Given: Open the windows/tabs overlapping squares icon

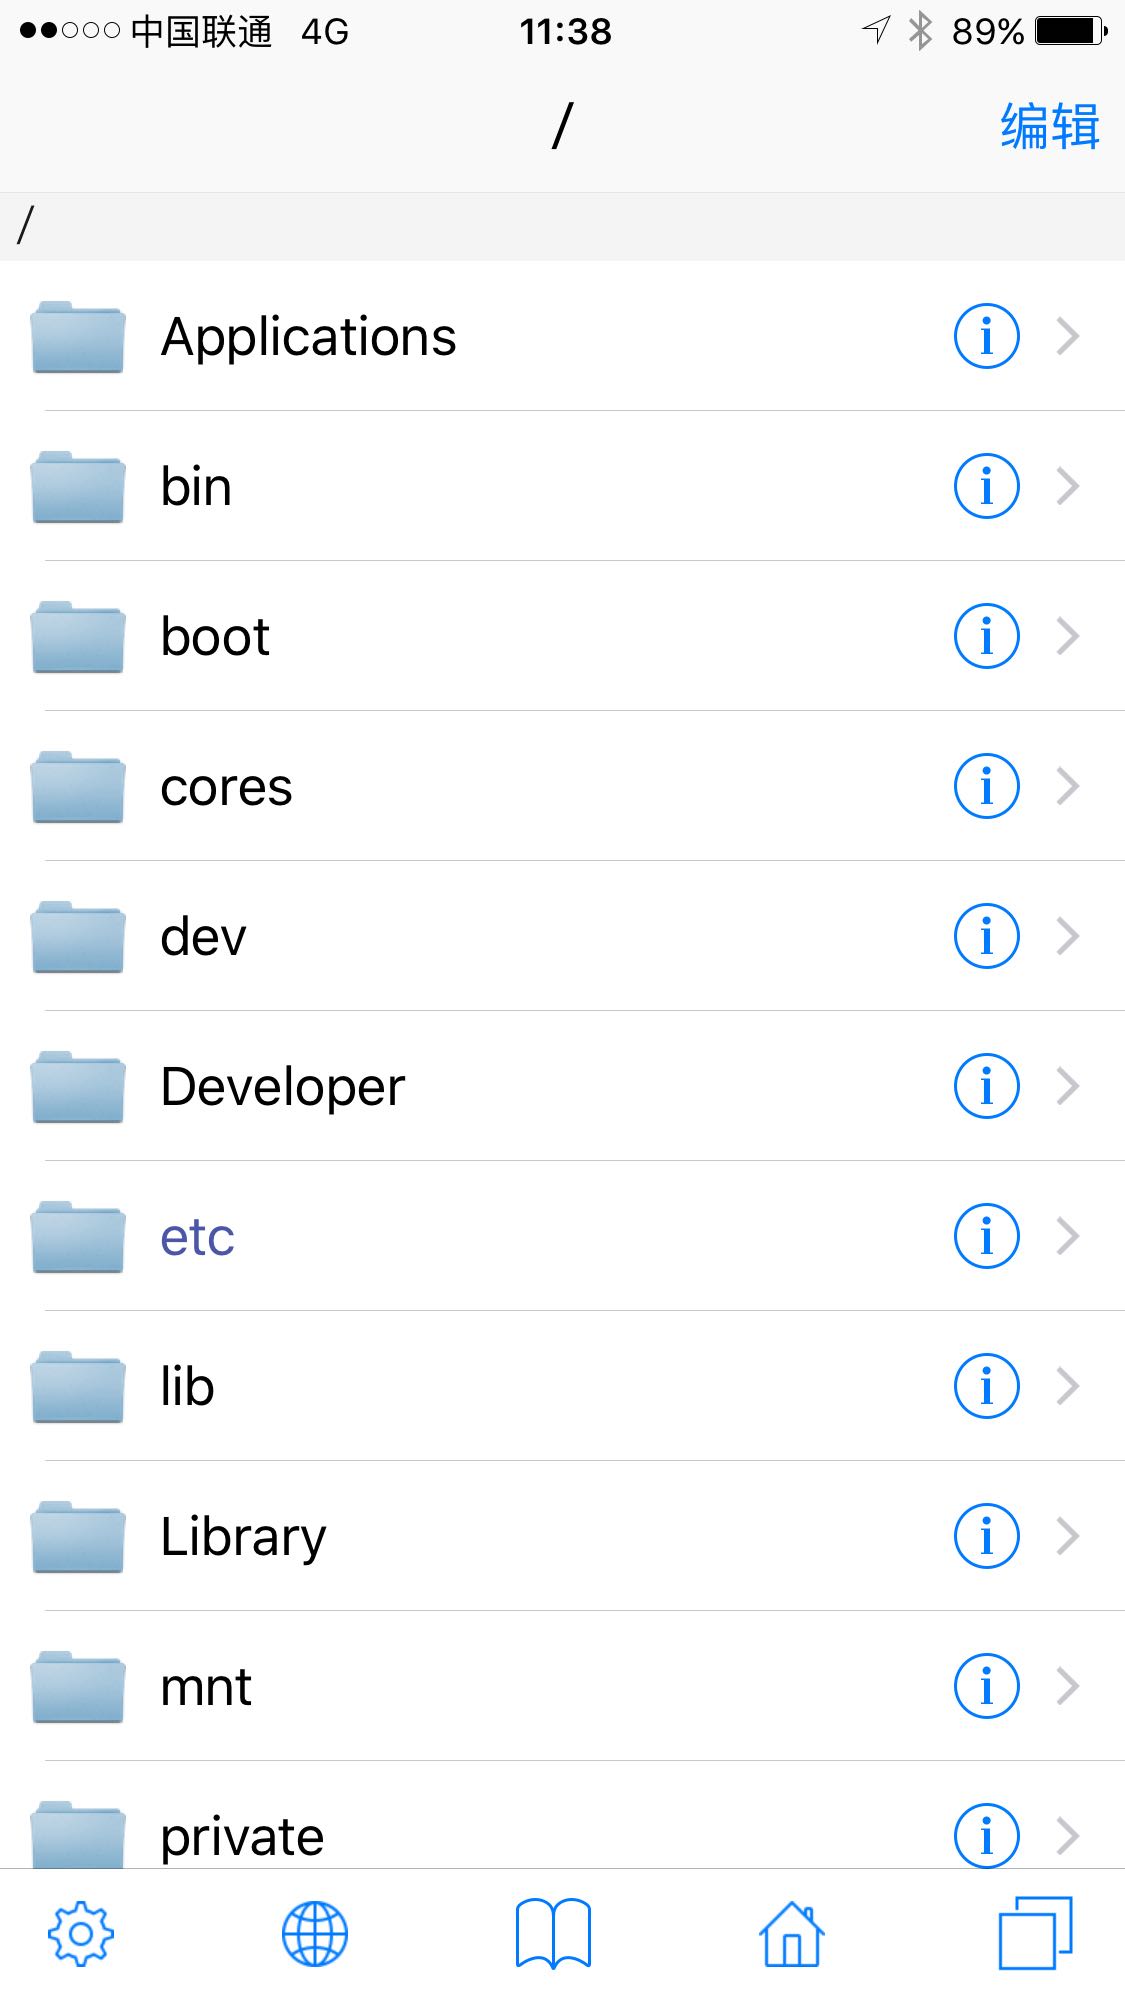Looking at the screenshot, I should click(1036, 1933).
